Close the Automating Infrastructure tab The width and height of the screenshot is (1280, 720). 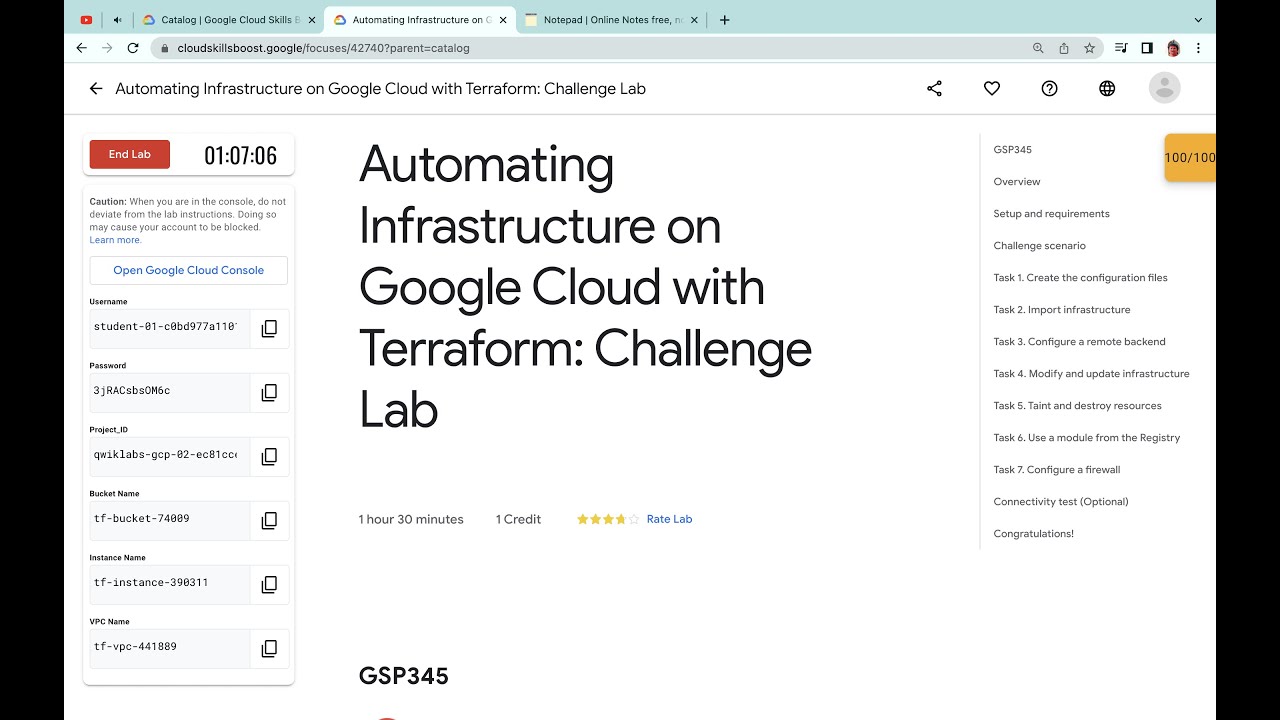503,20
